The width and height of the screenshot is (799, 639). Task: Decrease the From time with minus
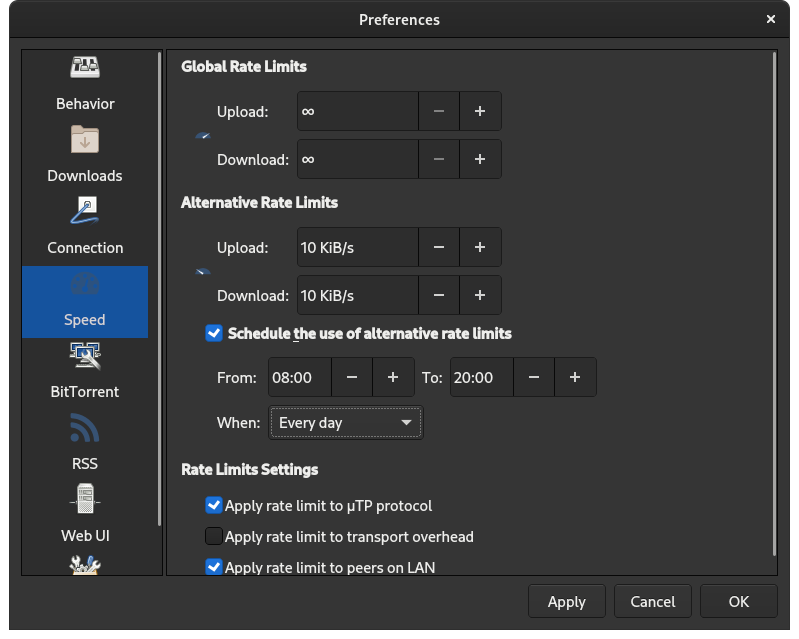[x=352, y=377]
